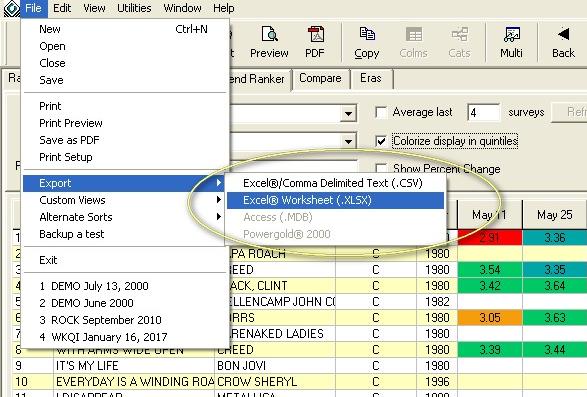Click the surveys count input field
This screenshot has height=397, width=587.
pos(483,112)
